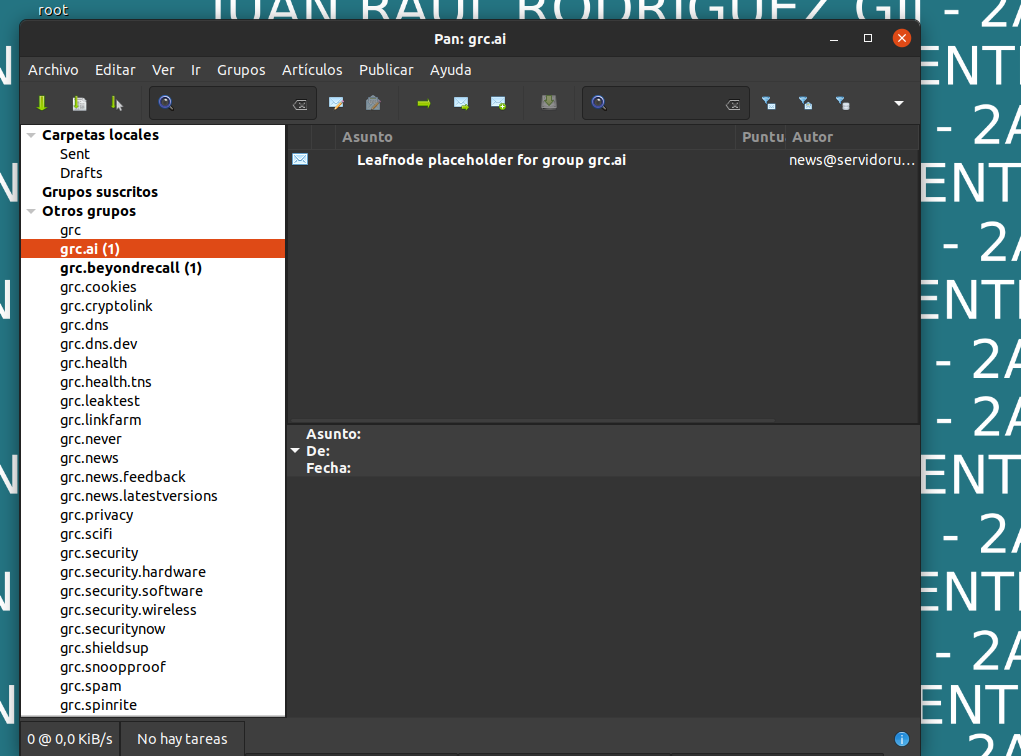Select the grc.linkfarm group
The width and height of the screenshot is (1021, 756).
tap(101, 419)
